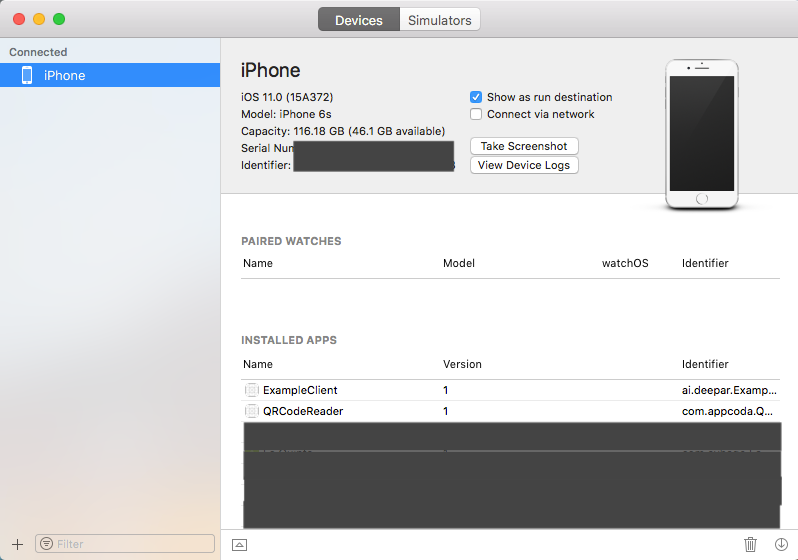Click the iPhone device image
This screenshot has height=560, width=798.
point(702,134)
